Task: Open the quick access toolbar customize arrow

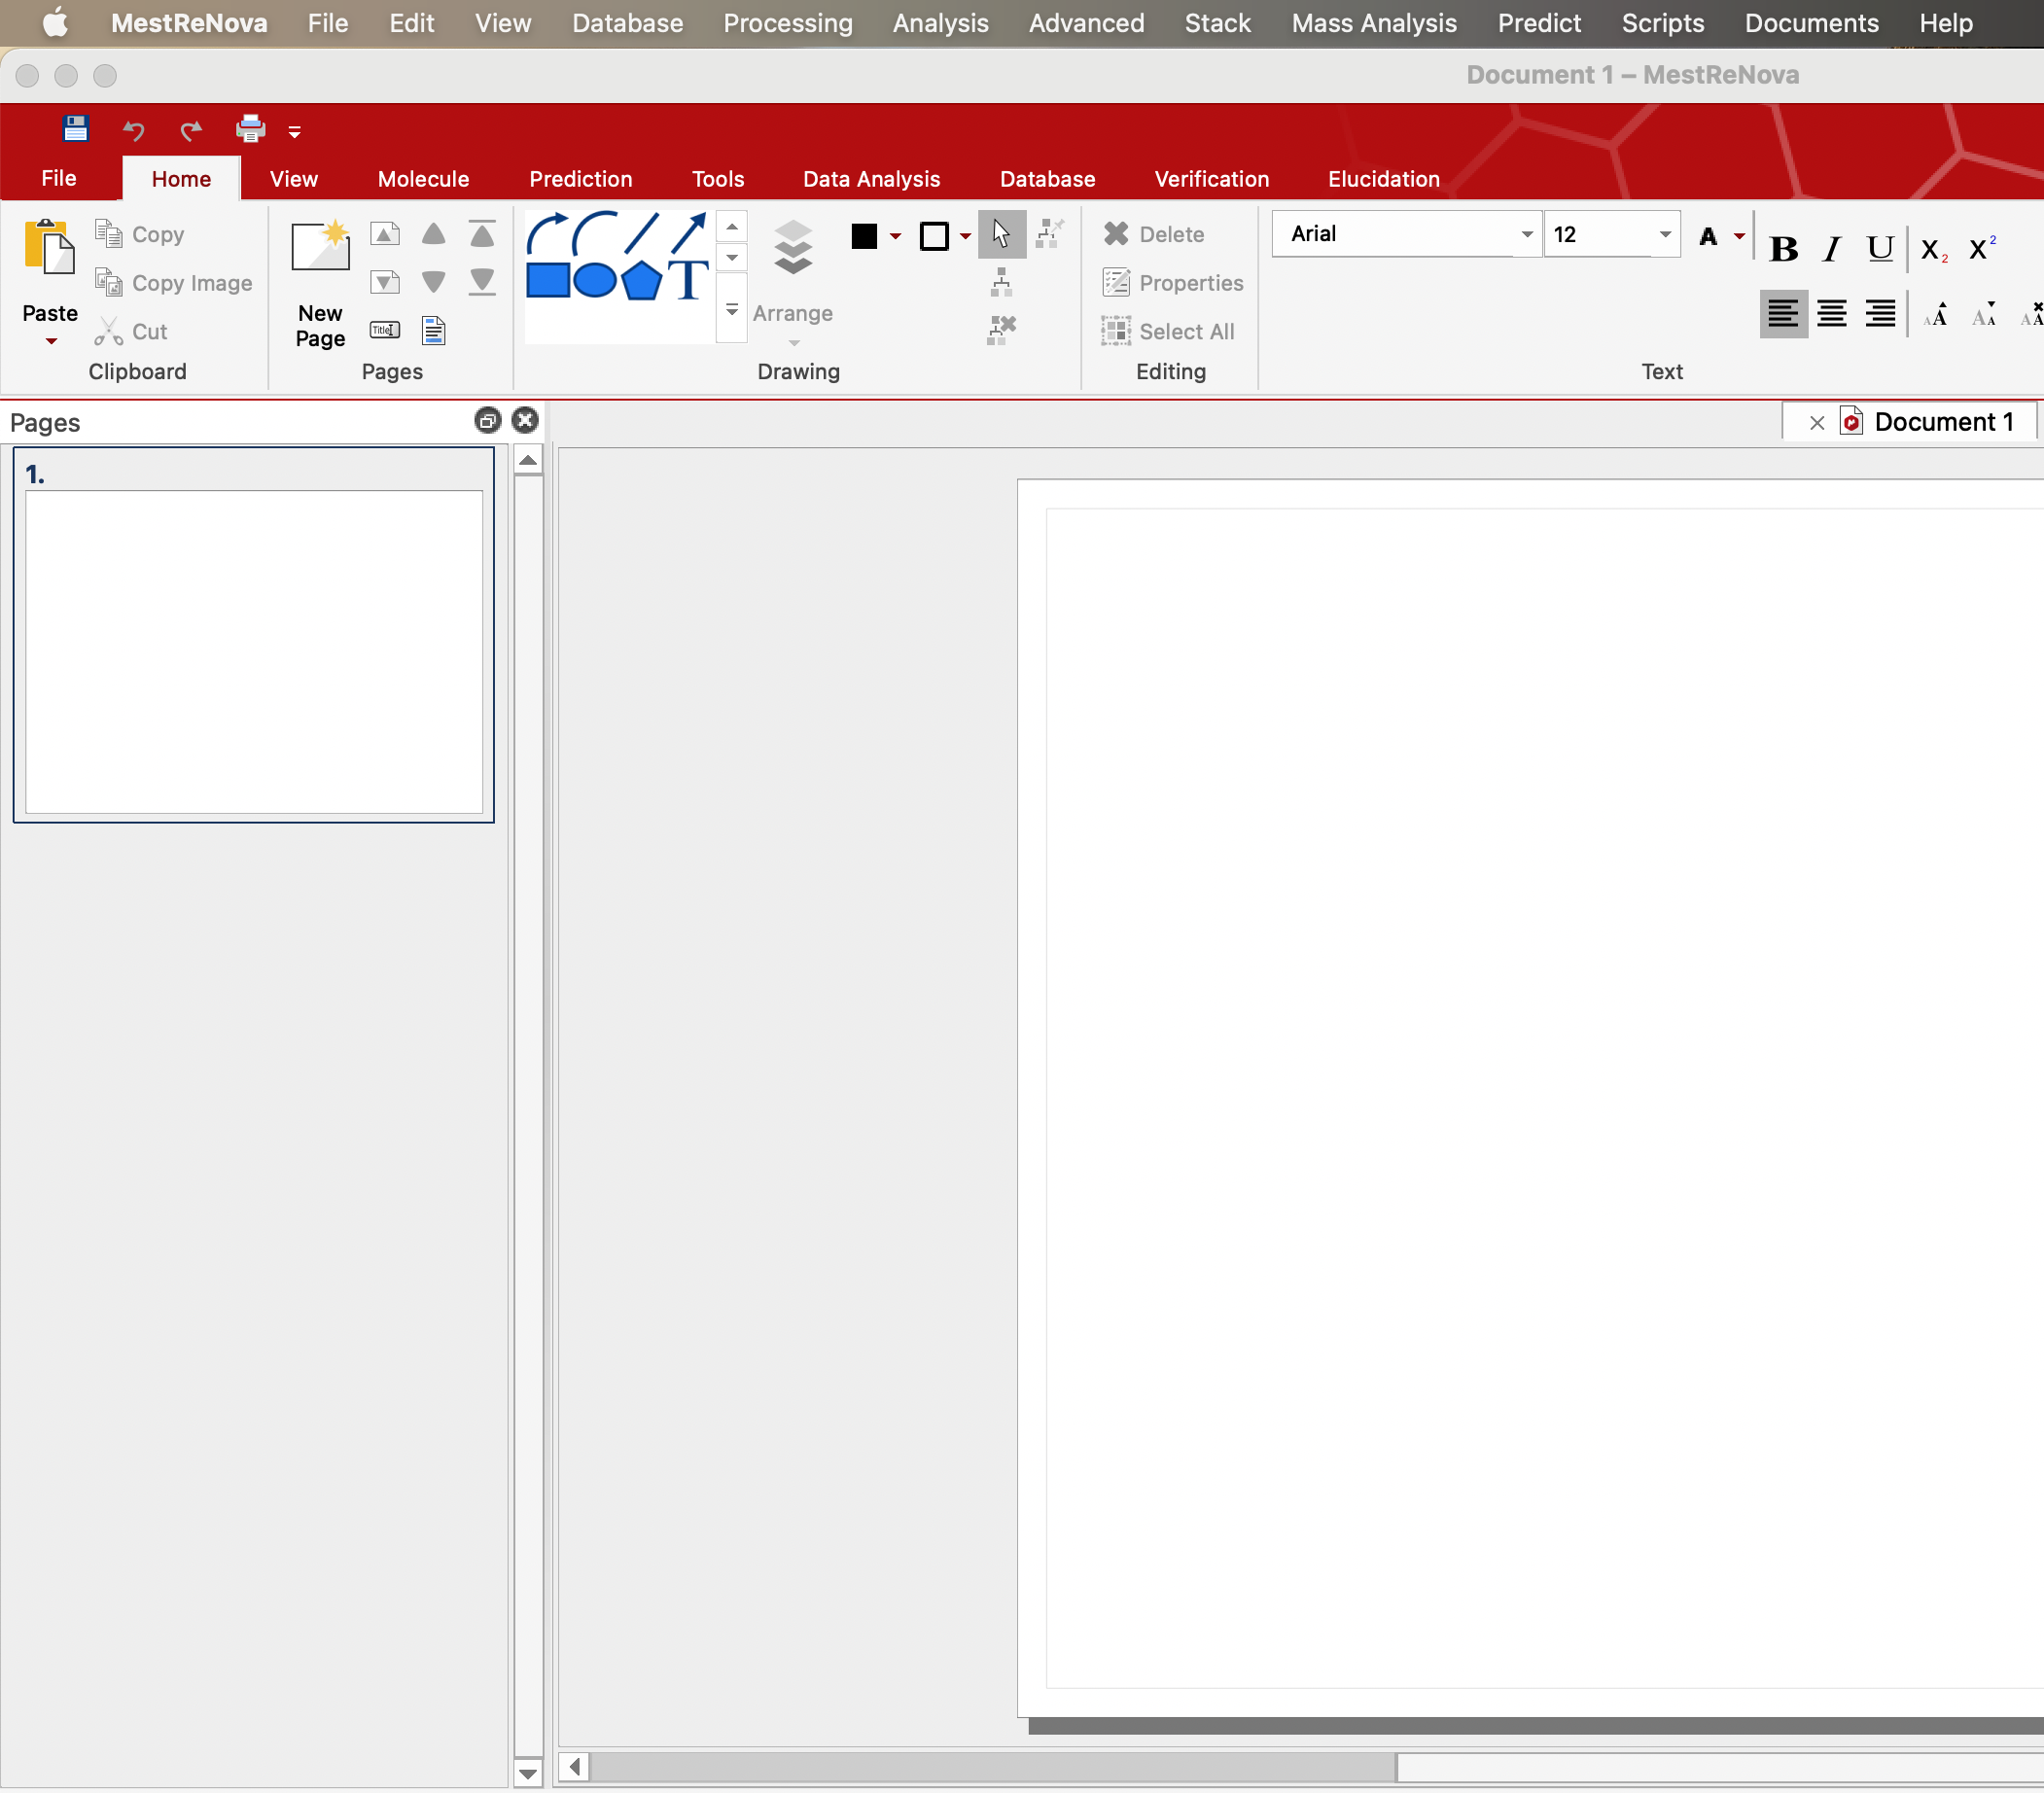Action: coord(295,131)
